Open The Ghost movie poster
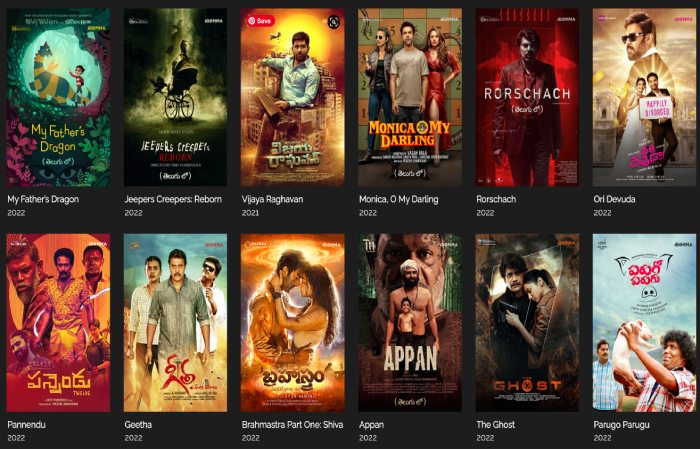 point(527,323)
